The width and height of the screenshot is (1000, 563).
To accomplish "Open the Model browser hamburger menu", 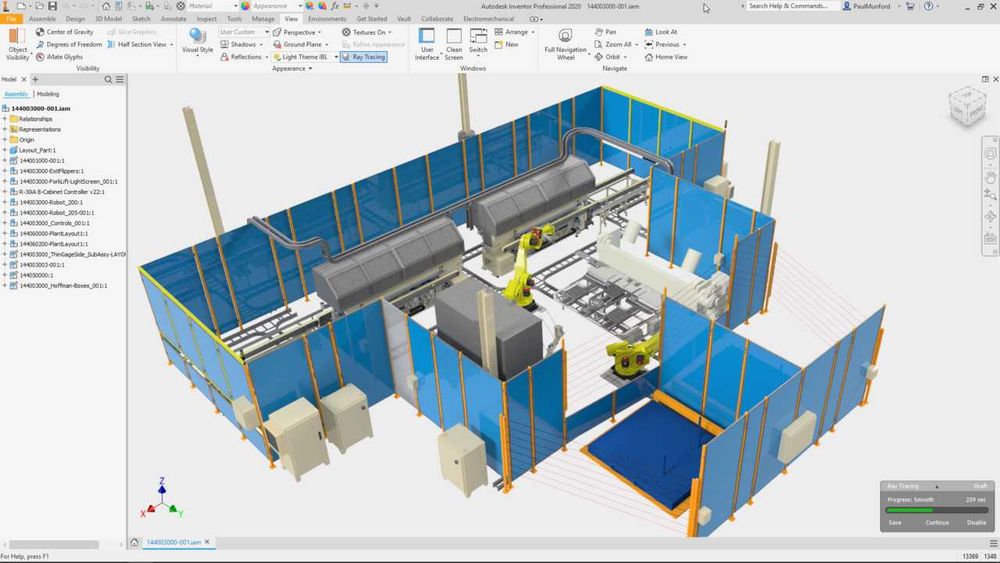I will 120,79.
